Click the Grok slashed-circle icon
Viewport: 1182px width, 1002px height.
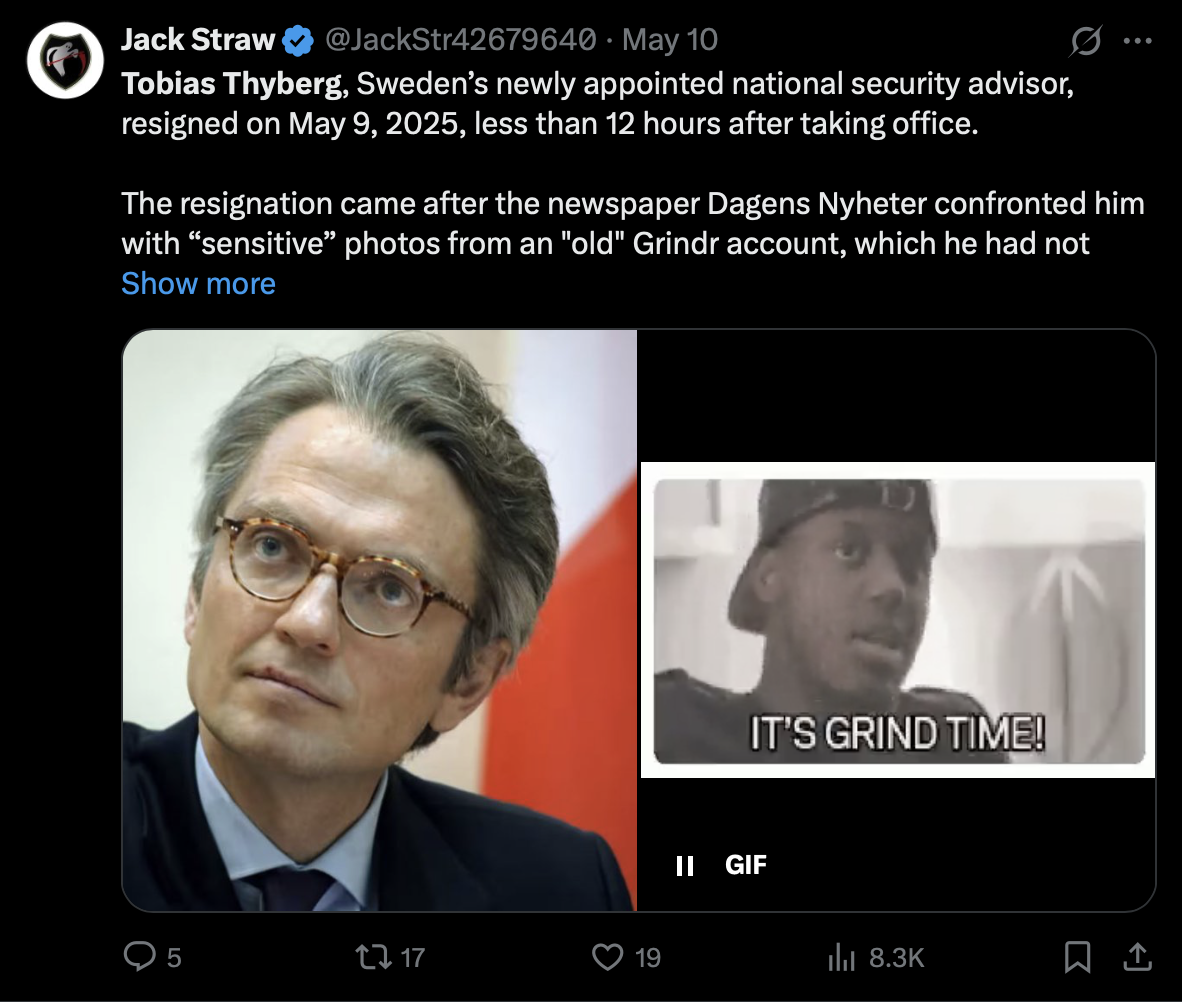[1085, 41]
